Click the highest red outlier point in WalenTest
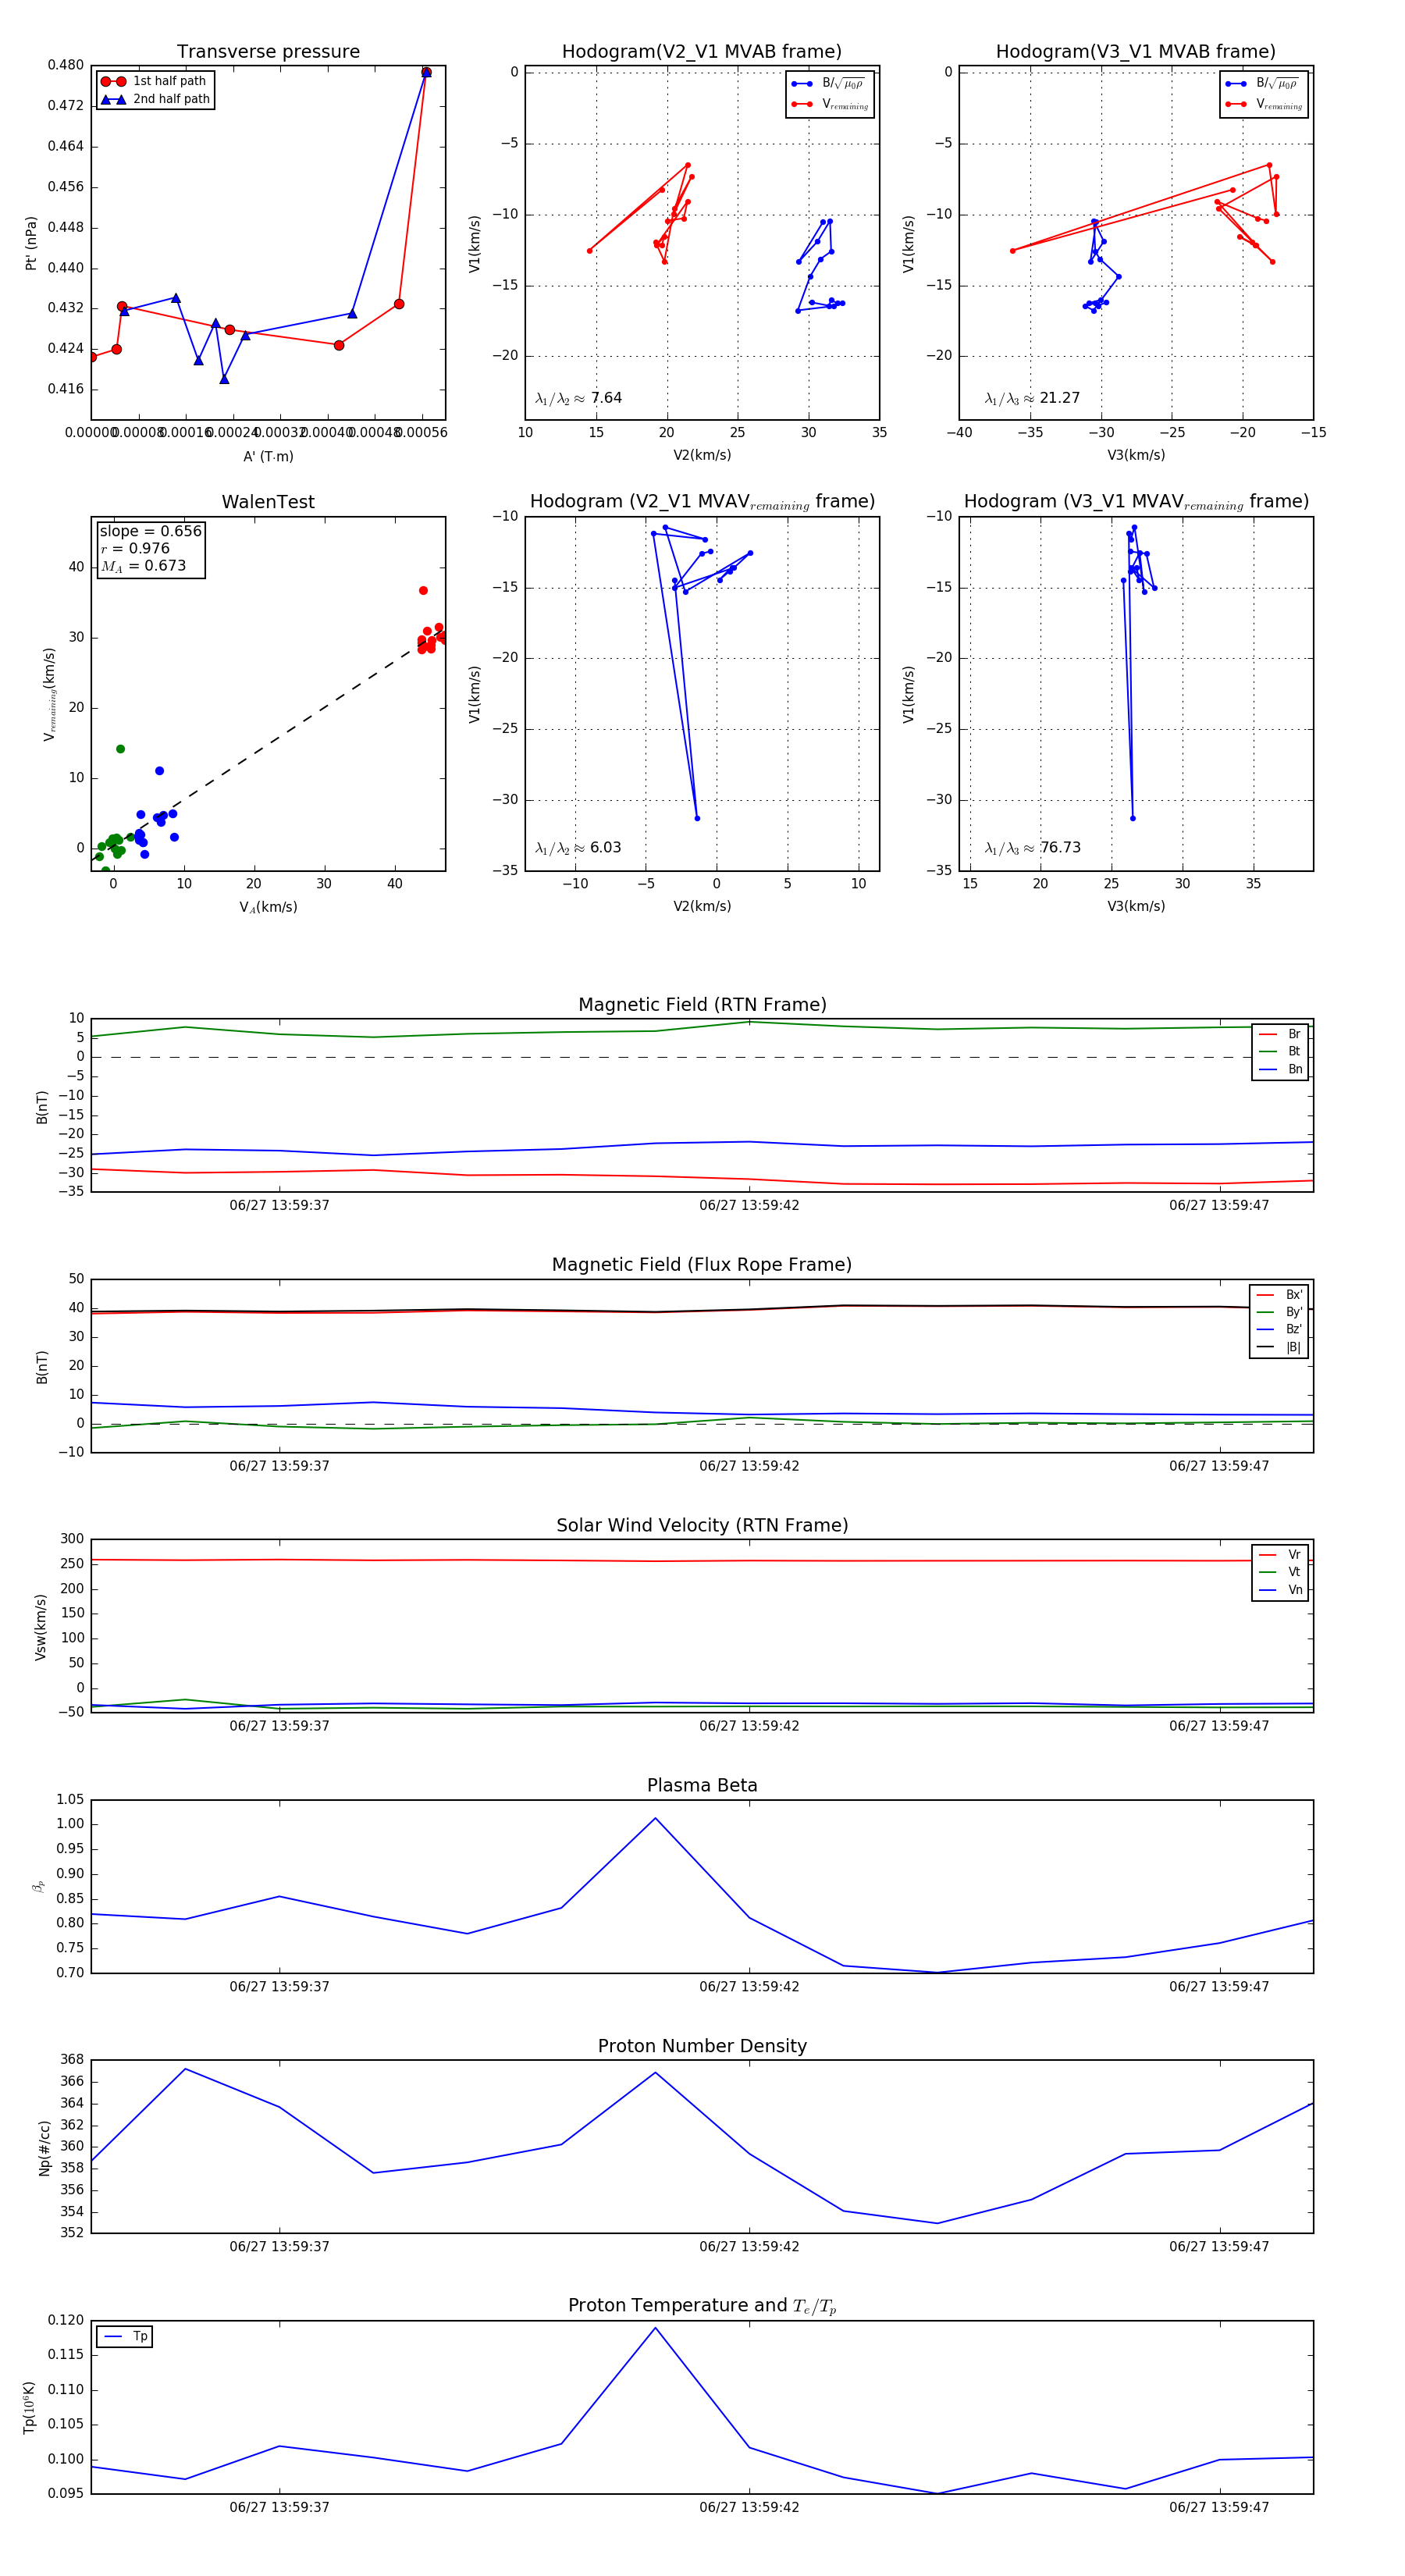Screen dimensions: 1405x2576 [x=423, y=591]
